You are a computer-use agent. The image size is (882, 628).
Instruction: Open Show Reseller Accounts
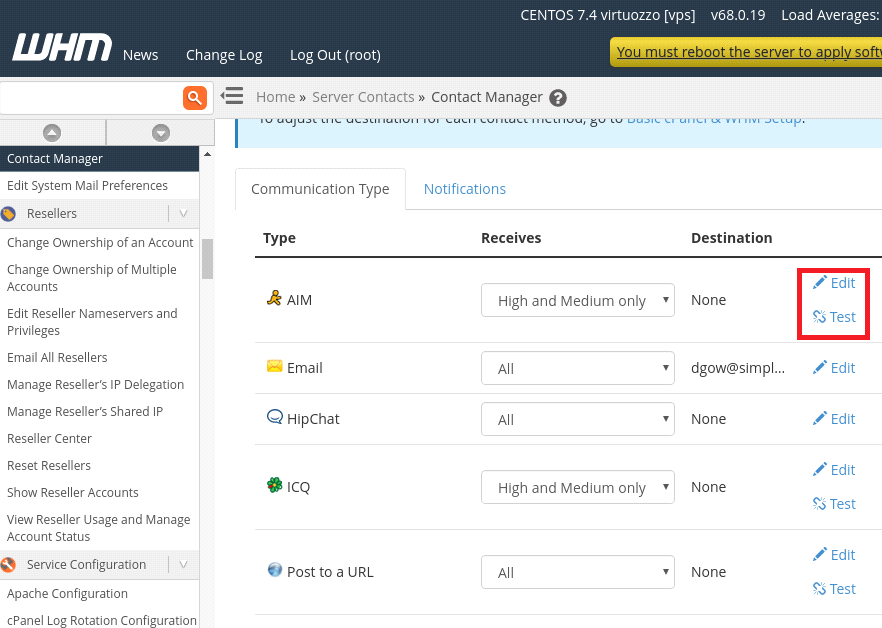(73, 492)
